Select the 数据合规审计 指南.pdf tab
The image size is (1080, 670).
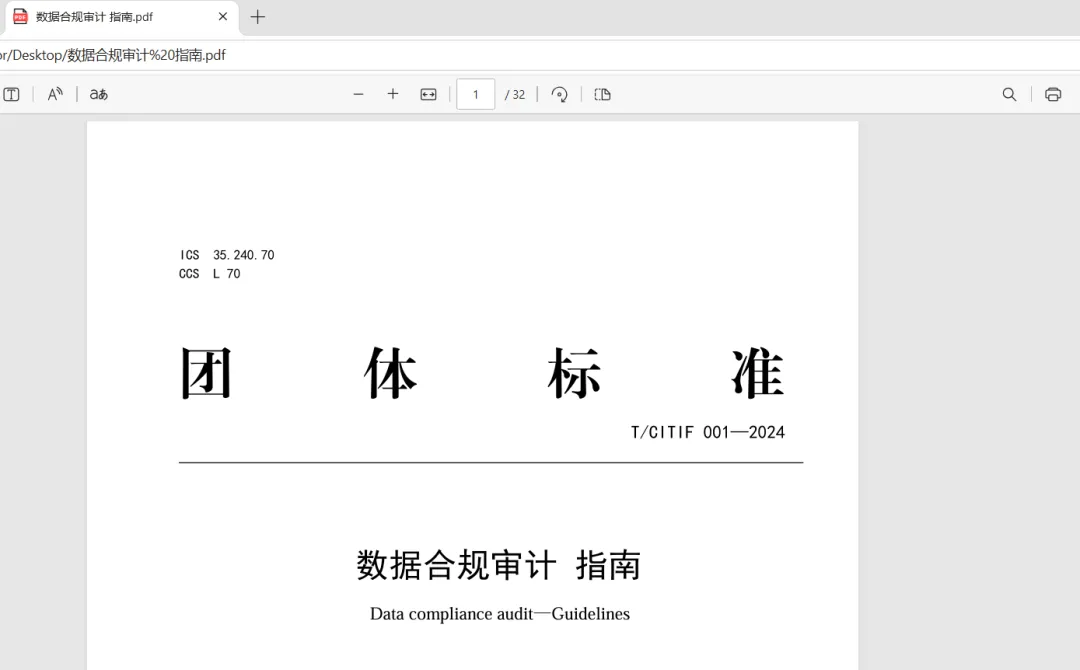(x=121, y=17)
